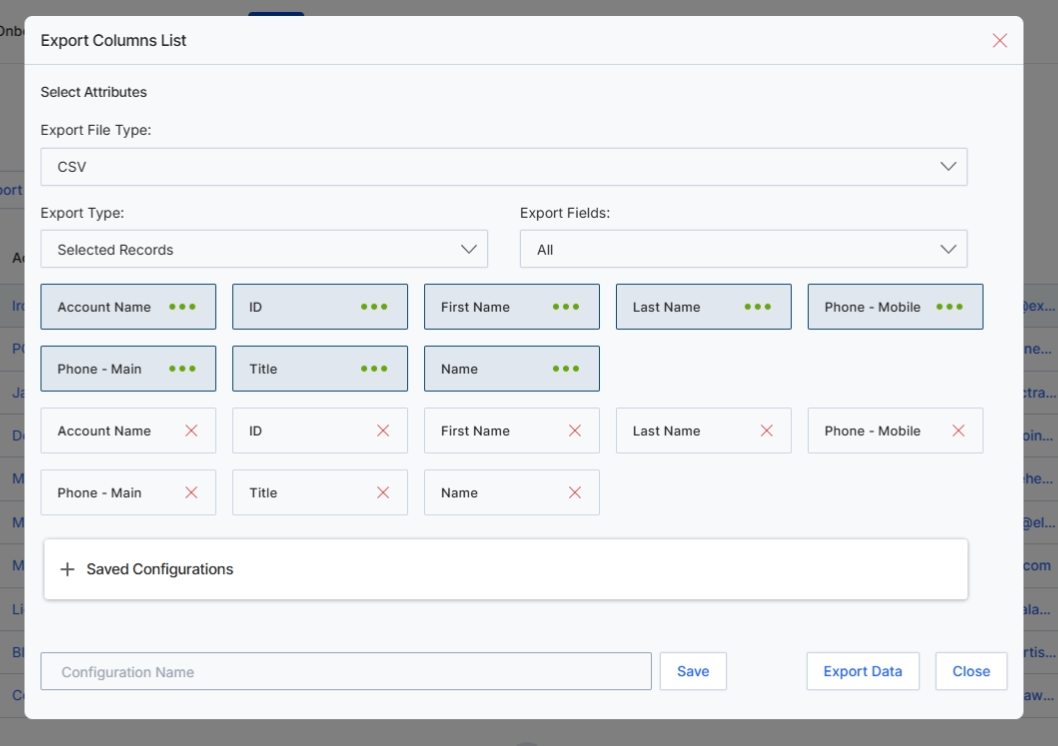The image size is (1058, 746).
Task: Click the Configuration Name input field
Action: coord(345,671)
